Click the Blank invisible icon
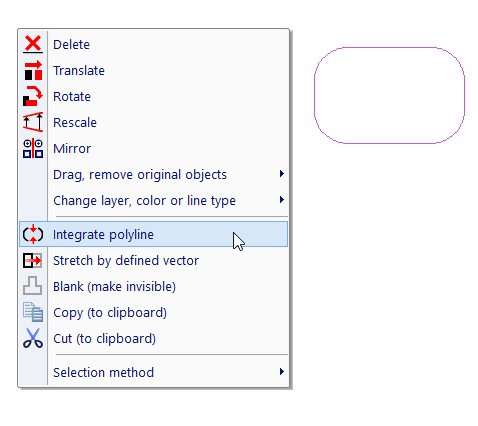 pos(33,286)
